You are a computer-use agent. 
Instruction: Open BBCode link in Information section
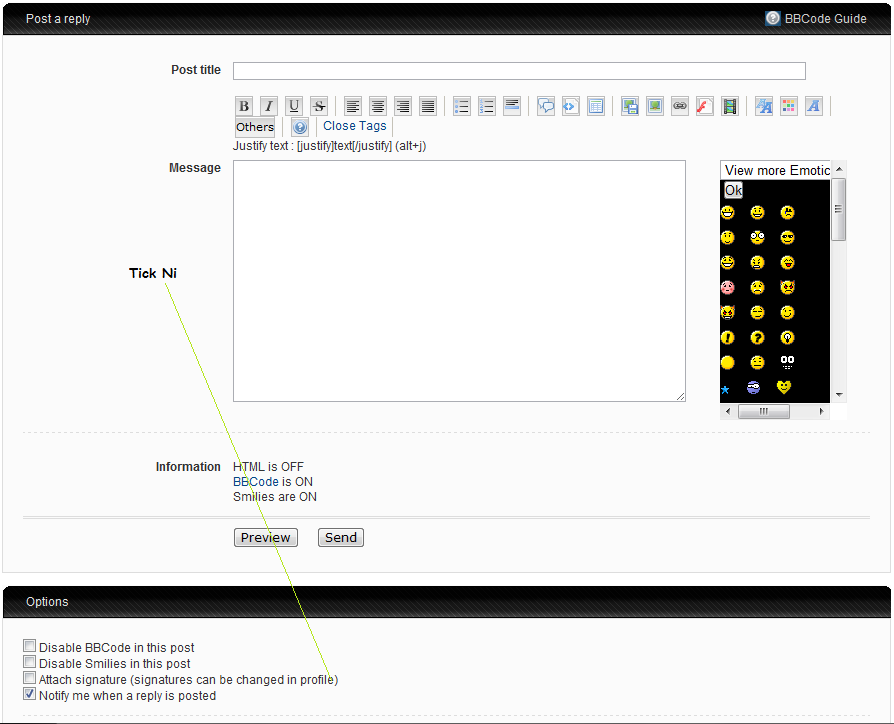tap(255, 482)
